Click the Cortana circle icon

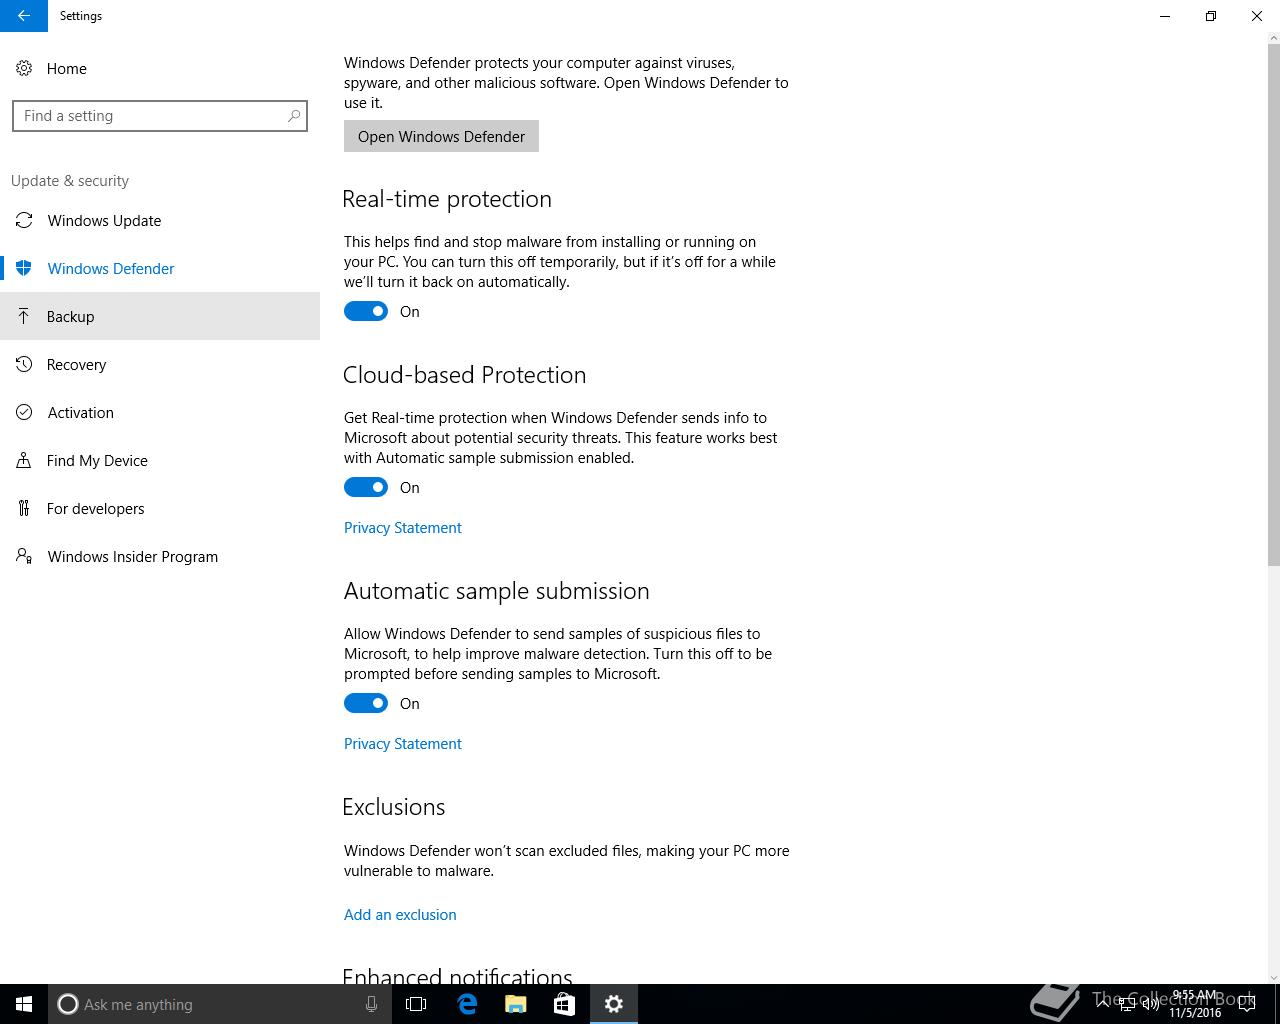click(68, 1004)
